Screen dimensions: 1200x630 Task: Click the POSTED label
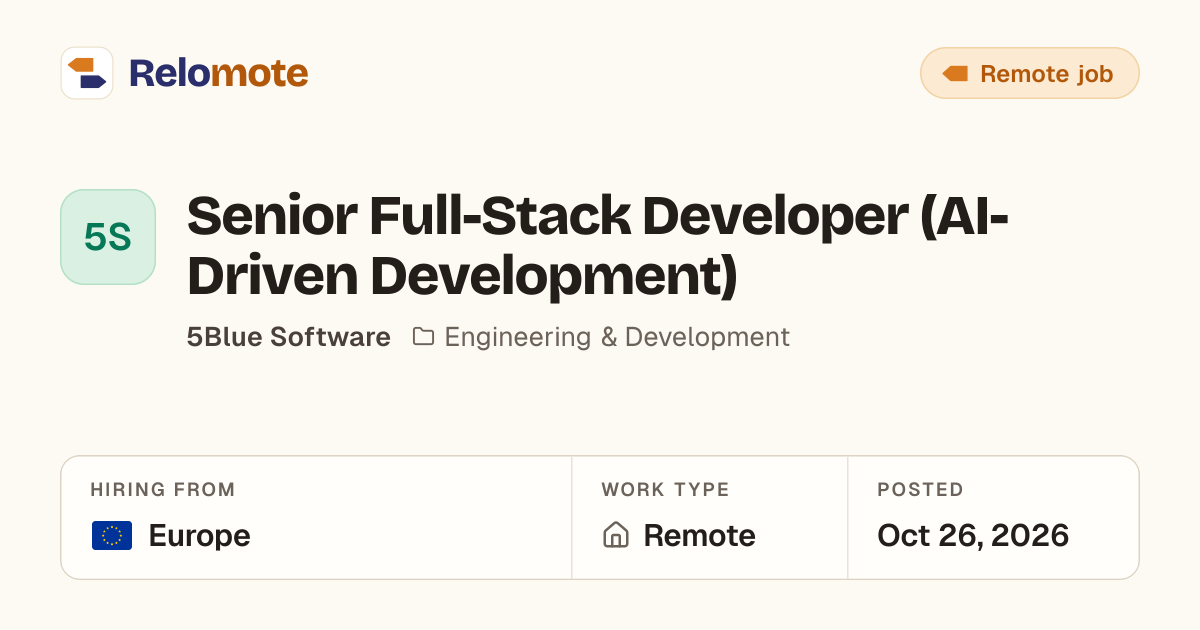[x=920, y=490]
